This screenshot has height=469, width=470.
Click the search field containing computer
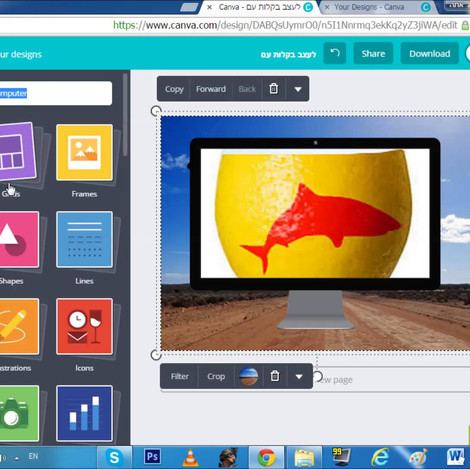coord(55,93)
